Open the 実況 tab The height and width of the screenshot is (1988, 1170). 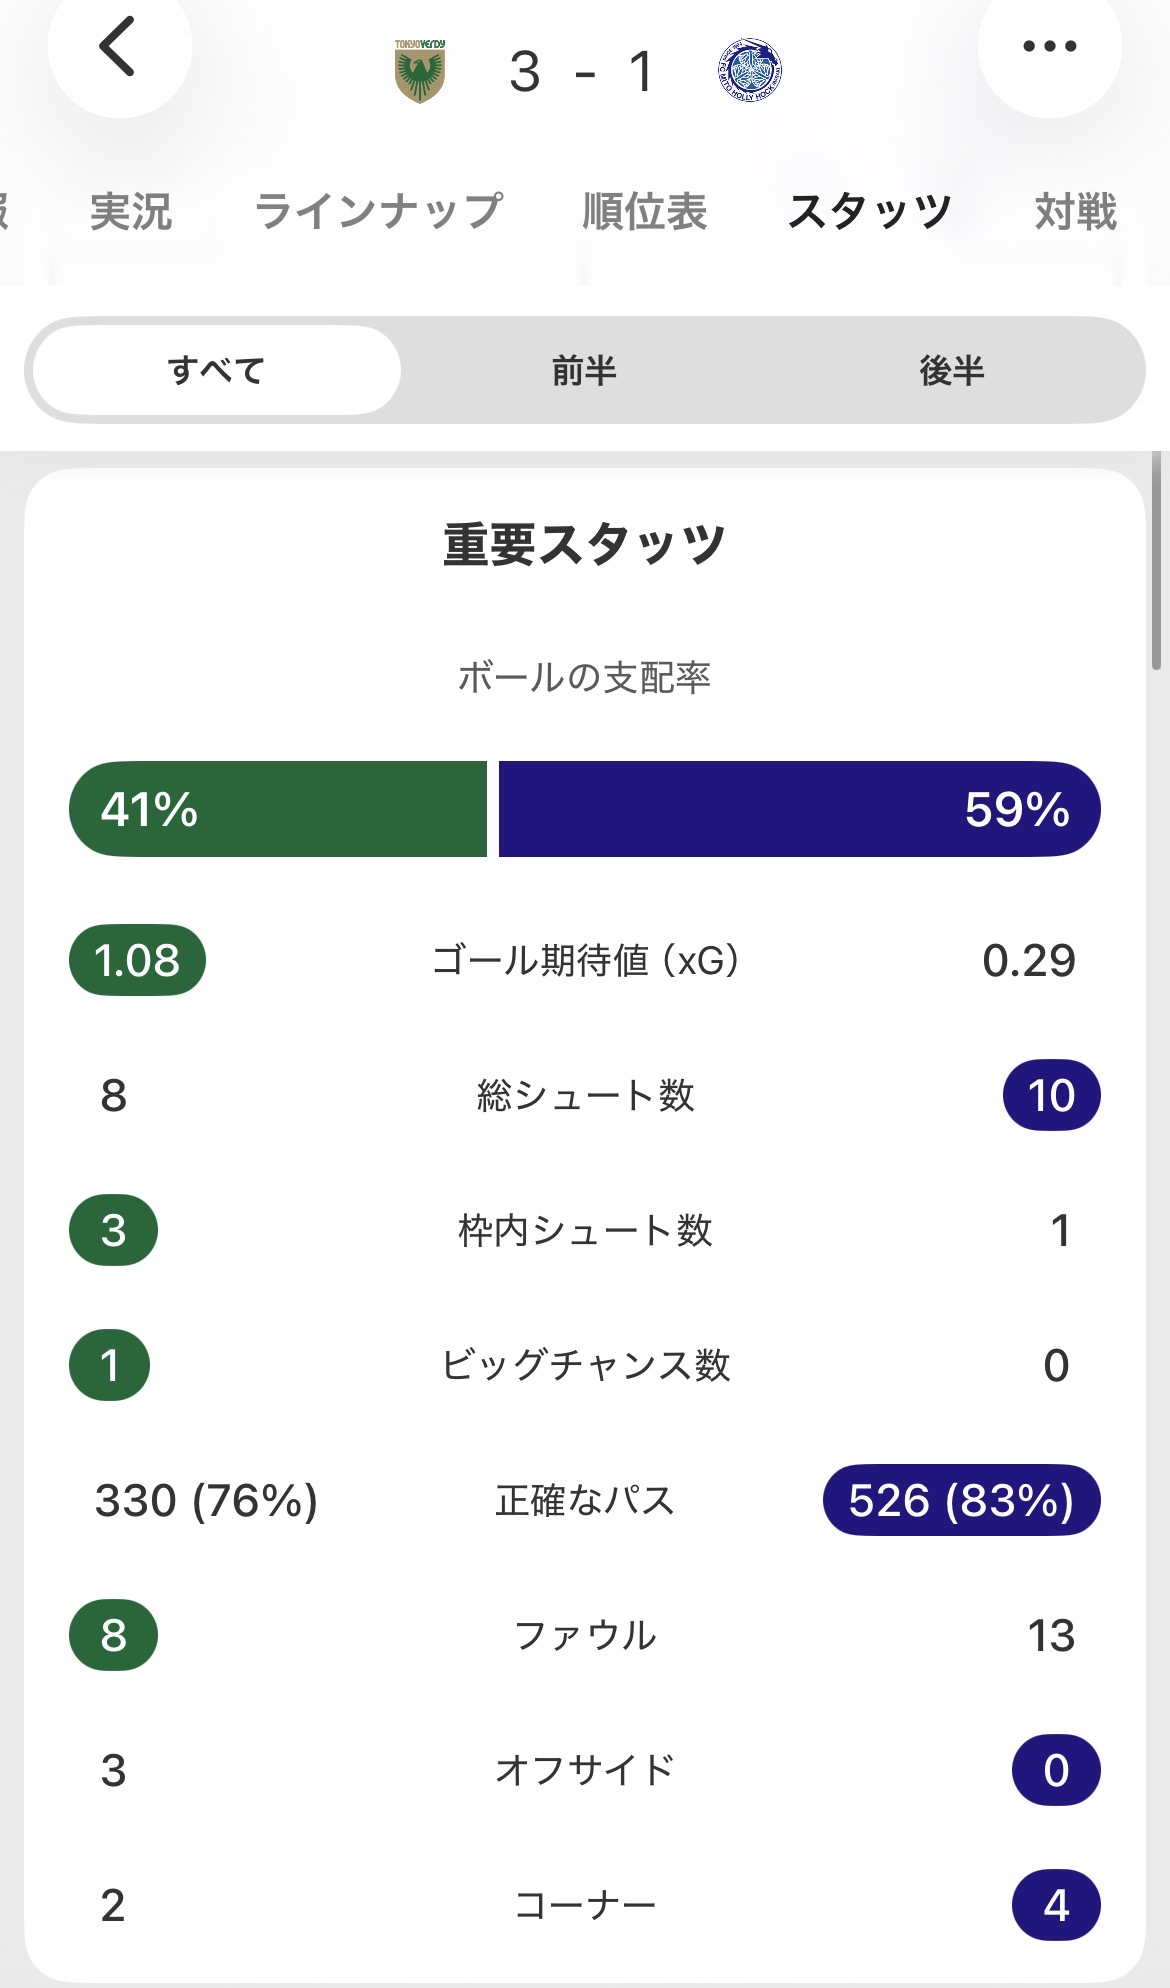click(x=131, y=212)
